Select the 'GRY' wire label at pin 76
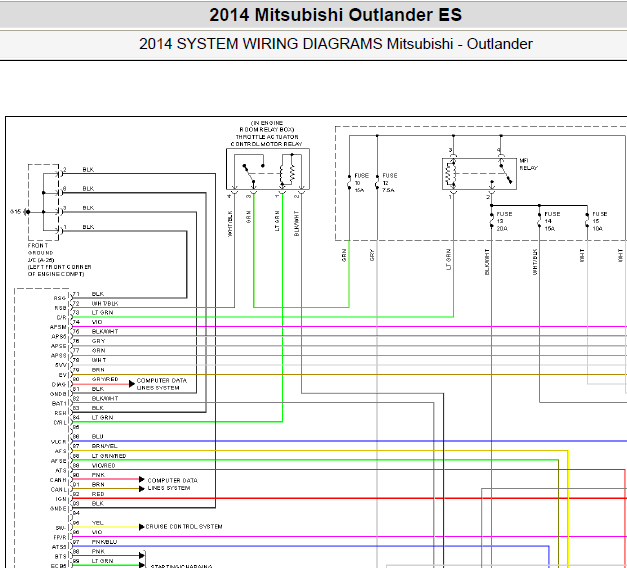 click(98, 341)
